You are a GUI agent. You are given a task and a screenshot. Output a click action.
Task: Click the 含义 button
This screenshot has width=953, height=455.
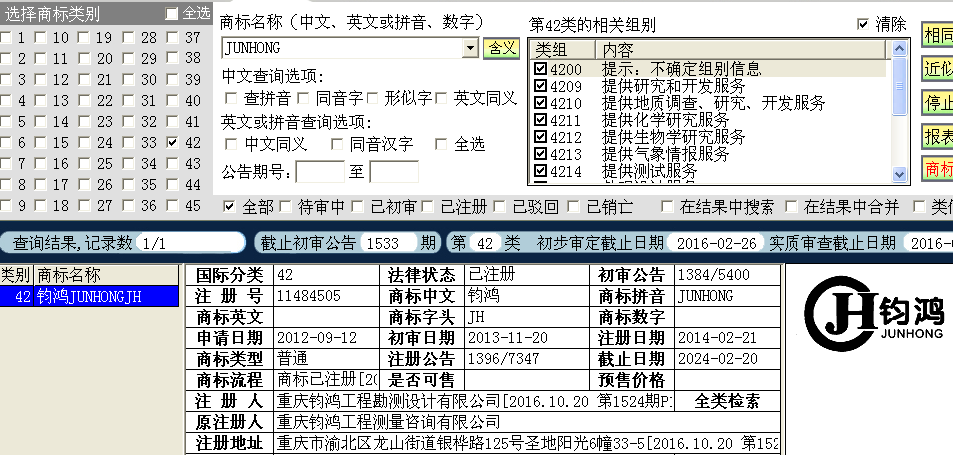[x=502, y=48]
